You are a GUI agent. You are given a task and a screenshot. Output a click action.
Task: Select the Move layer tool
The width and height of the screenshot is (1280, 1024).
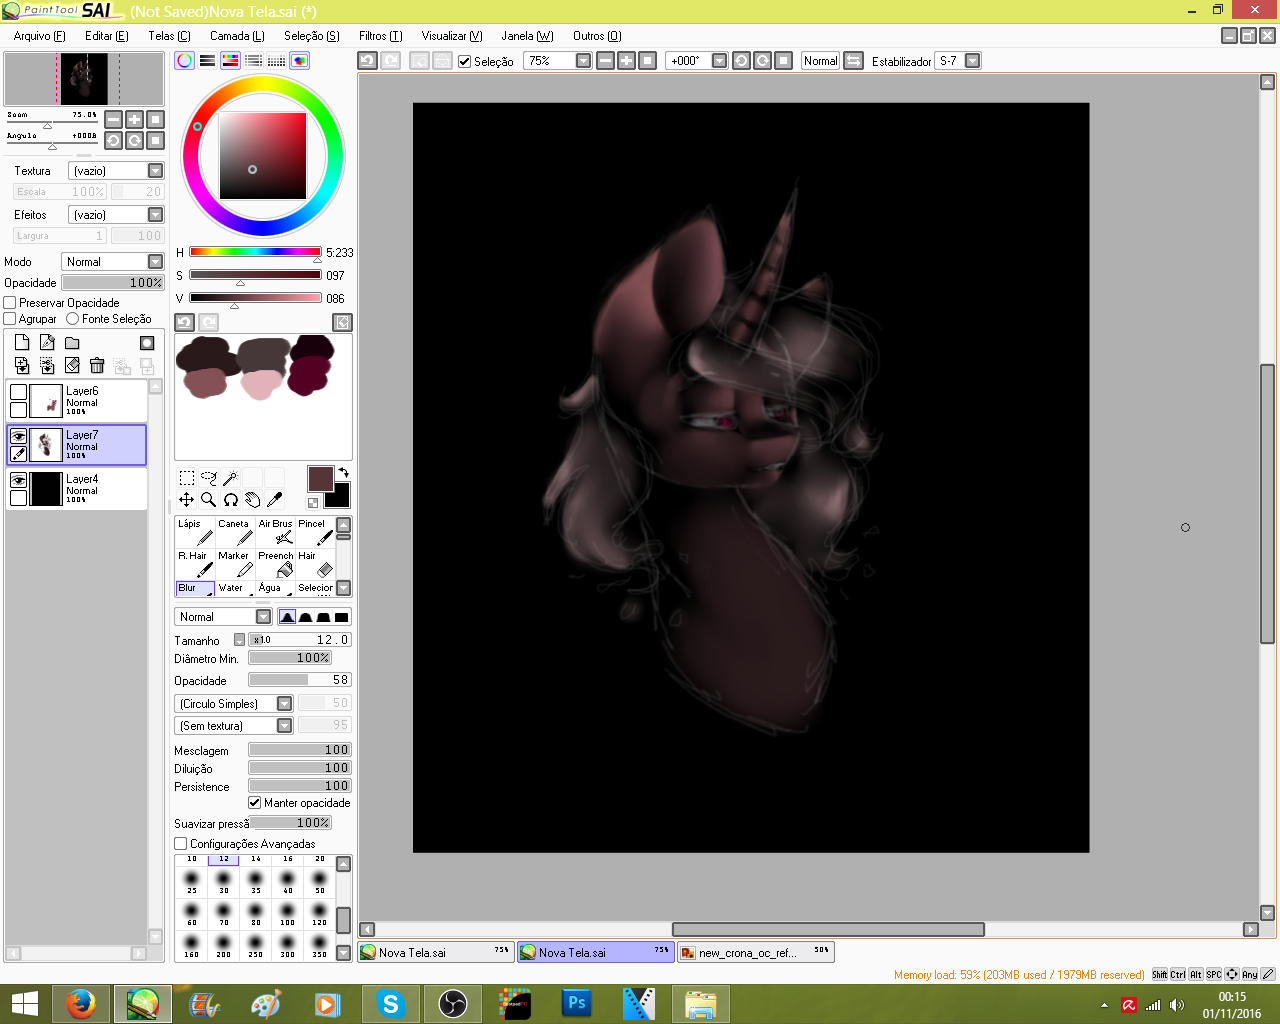186,499
